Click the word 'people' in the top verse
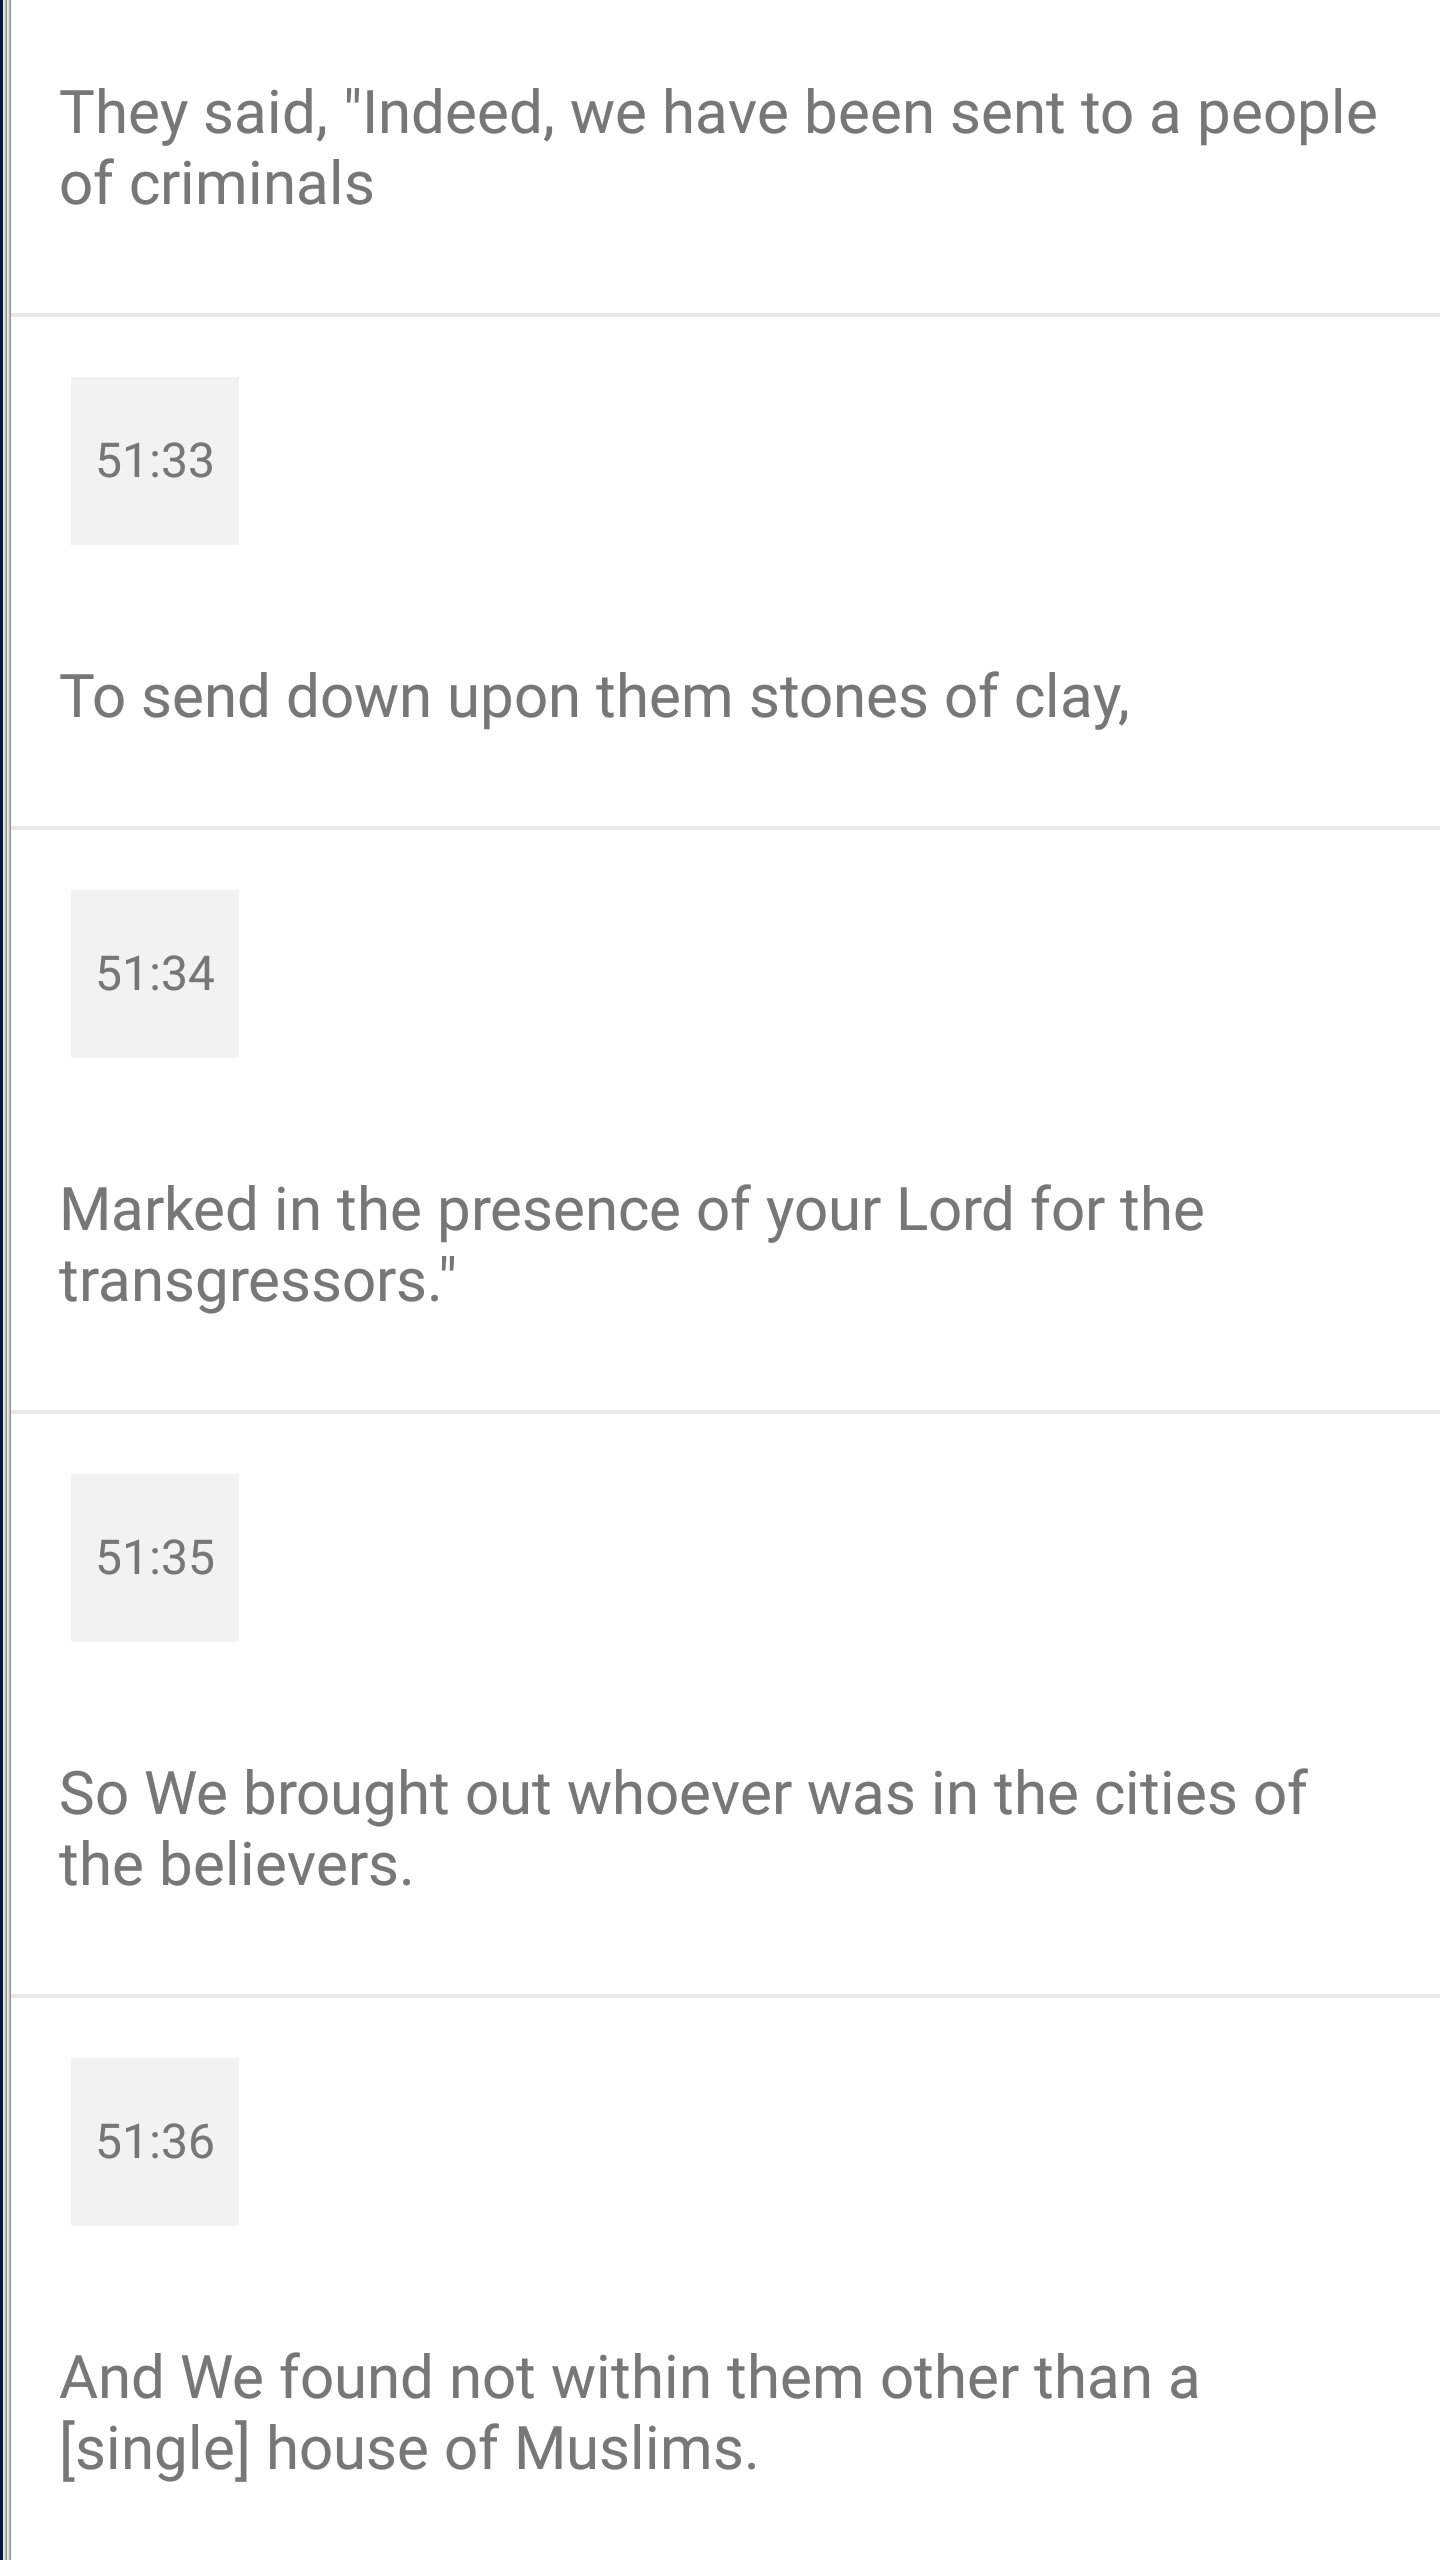 click(1287, 114)
